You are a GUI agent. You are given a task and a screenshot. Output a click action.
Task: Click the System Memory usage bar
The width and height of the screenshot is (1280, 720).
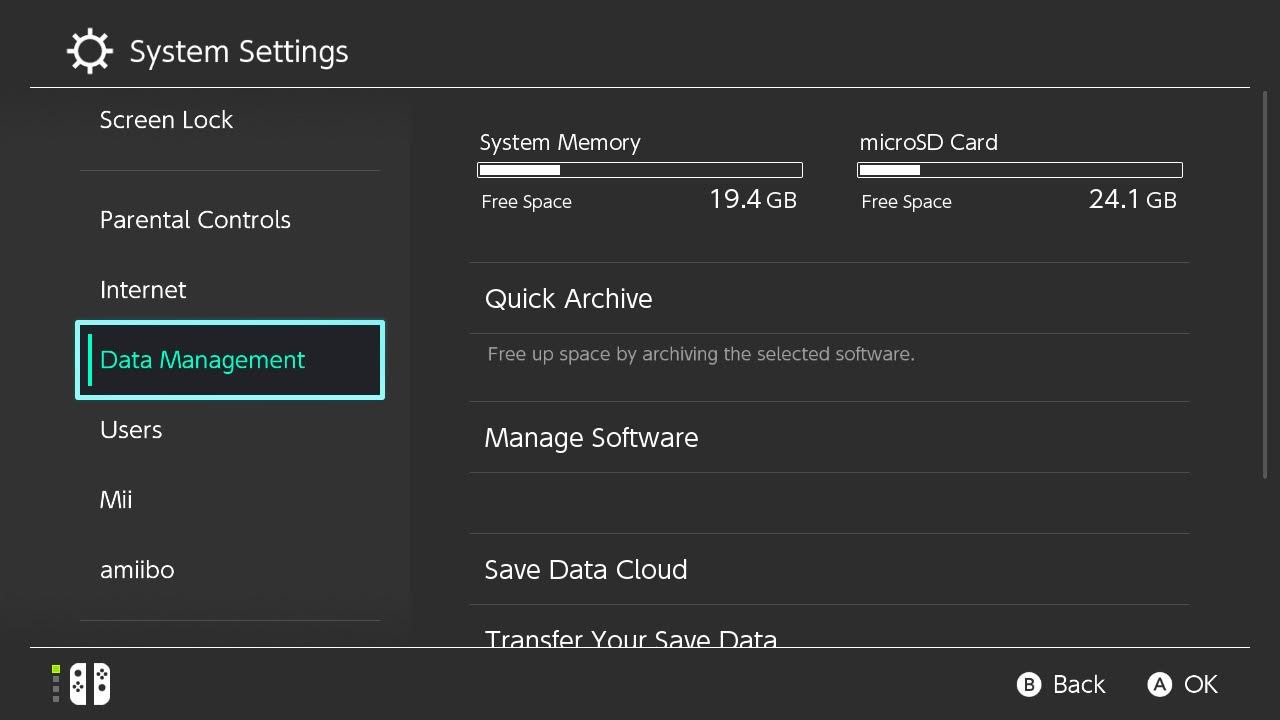(640, 170)
